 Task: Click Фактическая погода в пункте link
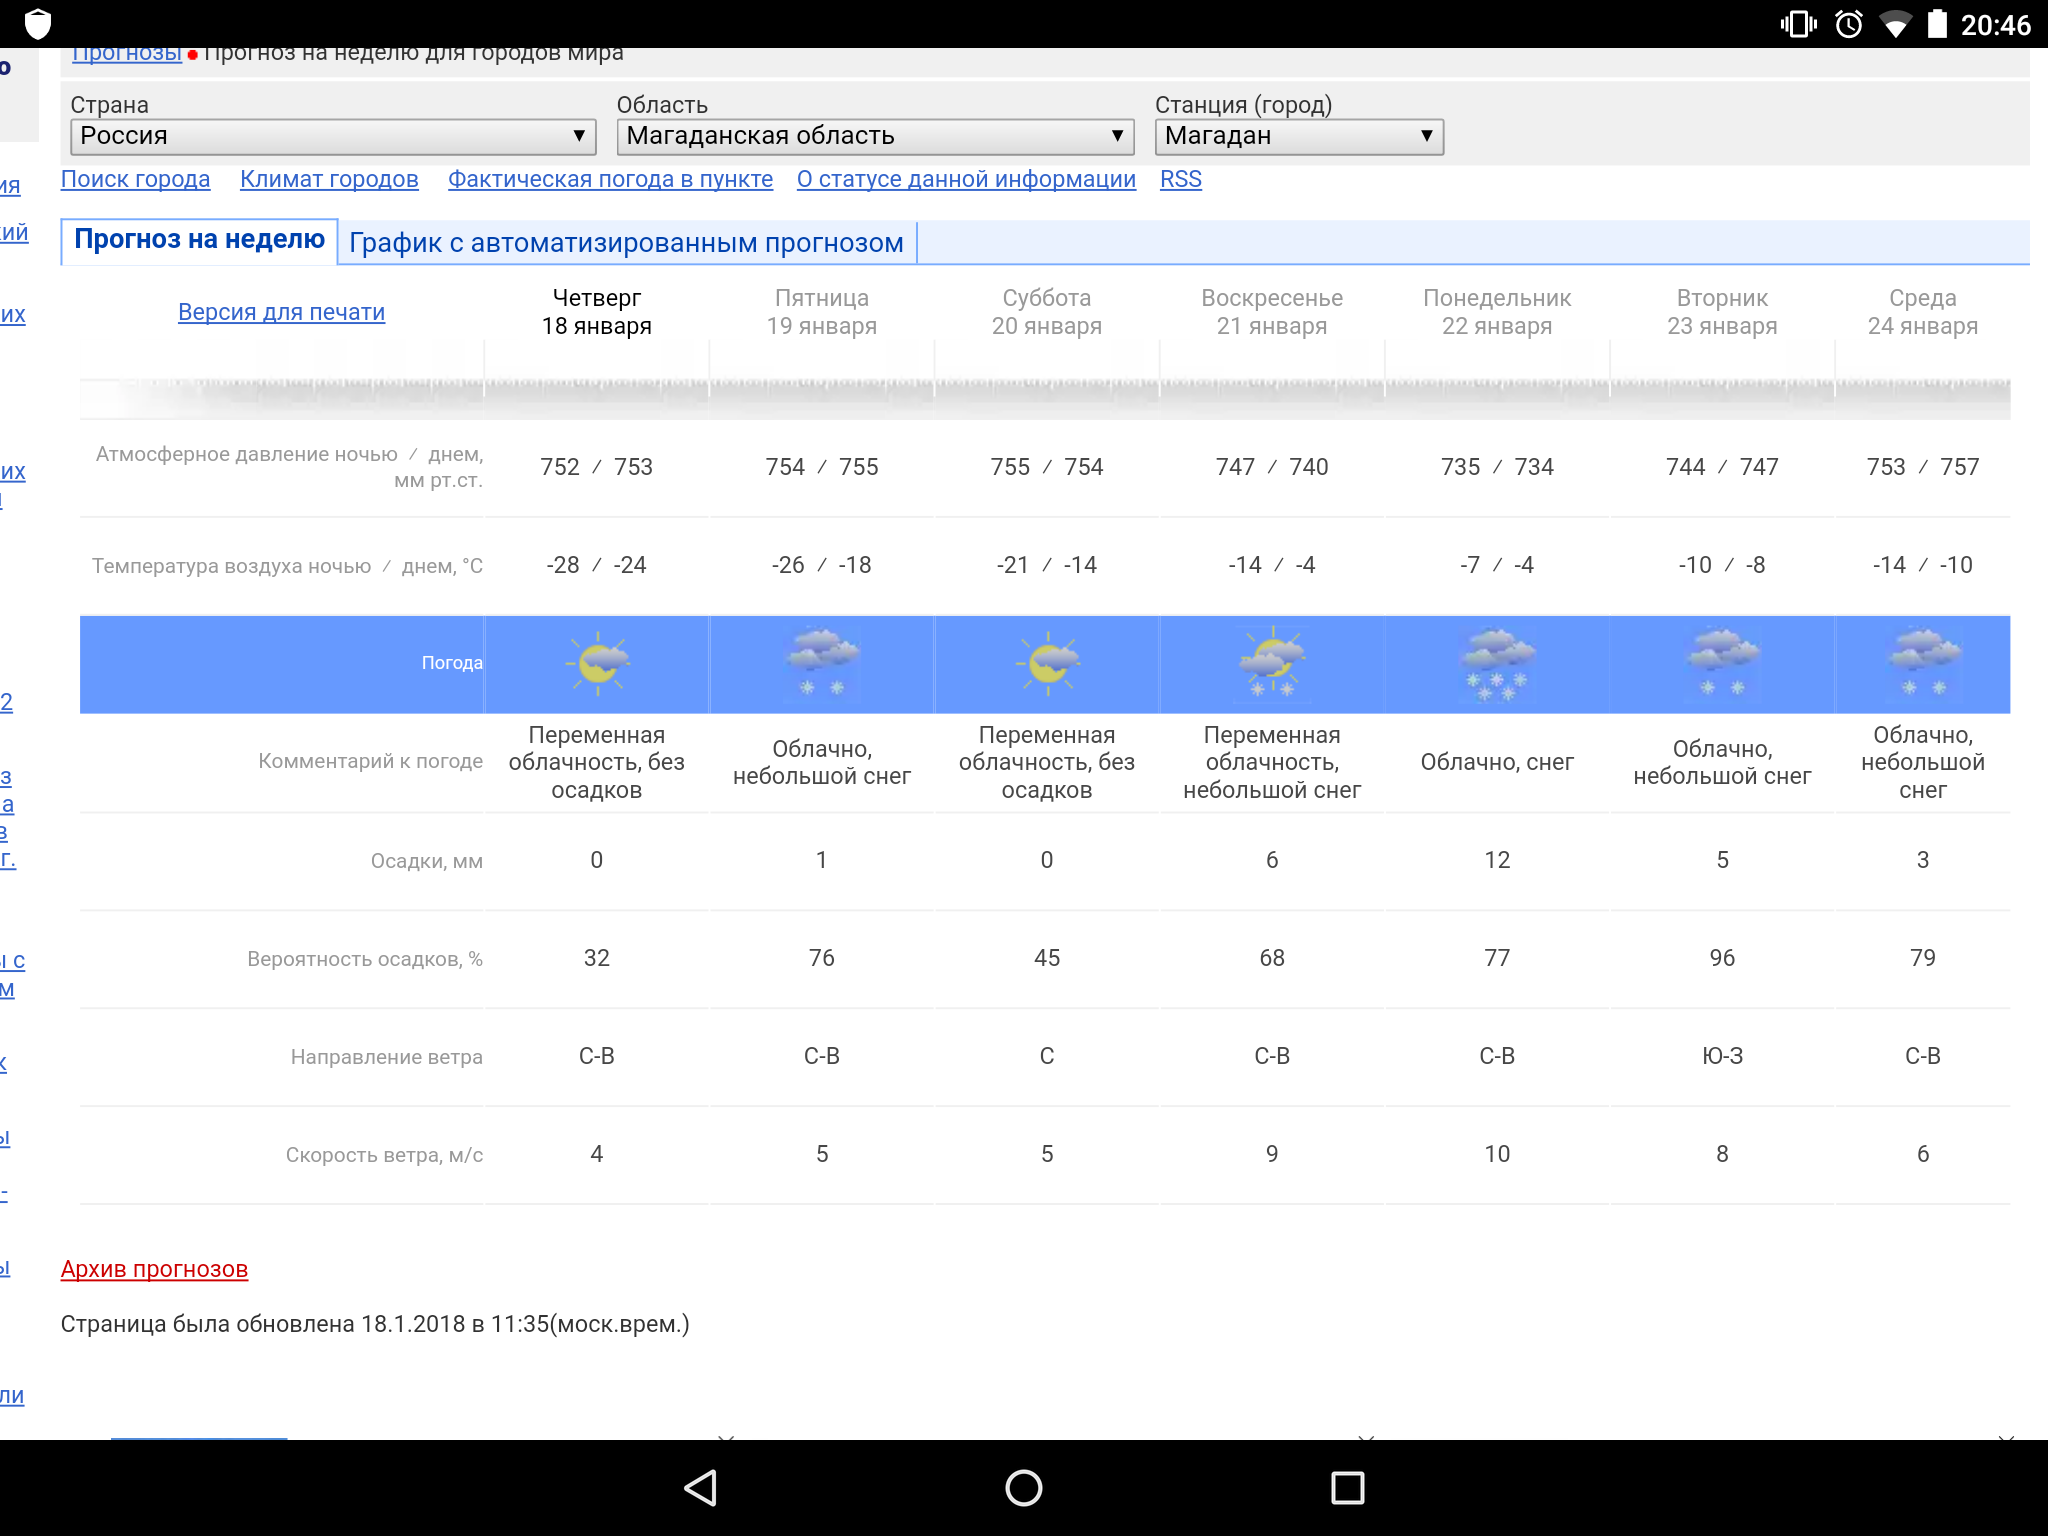(610, 179)
